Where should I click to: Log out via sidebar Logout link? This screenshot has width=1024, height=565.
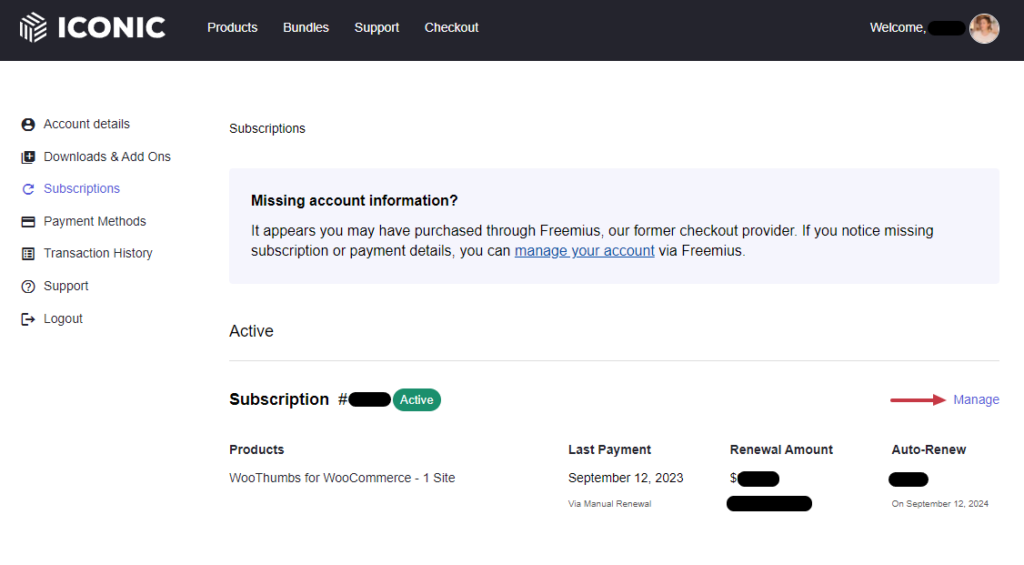pyautogui.click(x=63, y=319)
